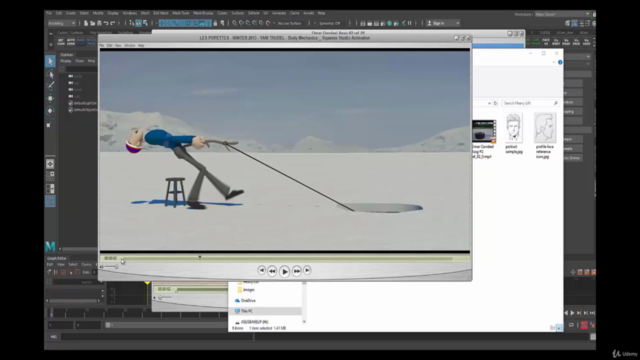Click the Outliner layout icon in the toolbox
This screenshot has width=640, height=360.
(x=50, y=201)
